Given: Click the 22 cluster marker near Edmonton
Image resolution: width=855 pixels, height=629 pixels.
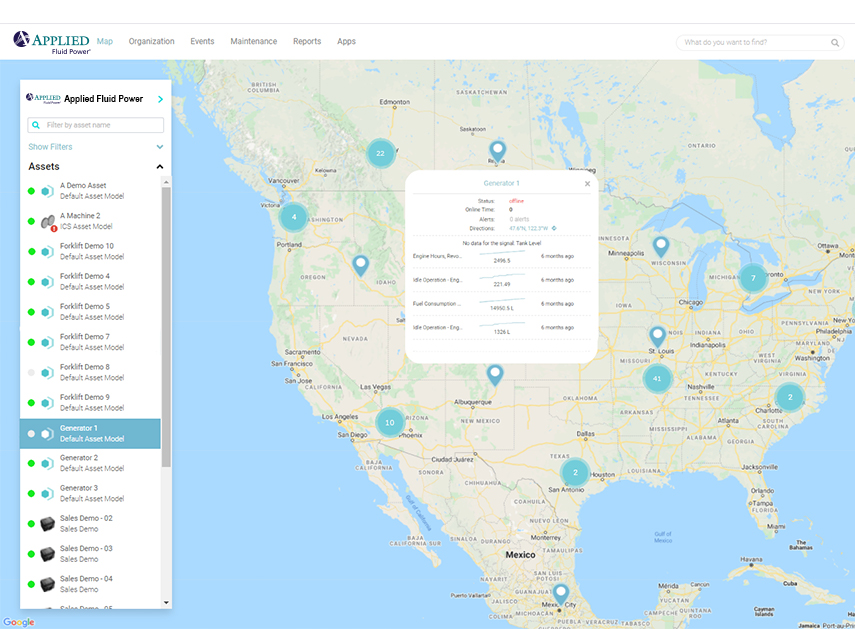Looking at the screenshot, I should coord(381,153).
